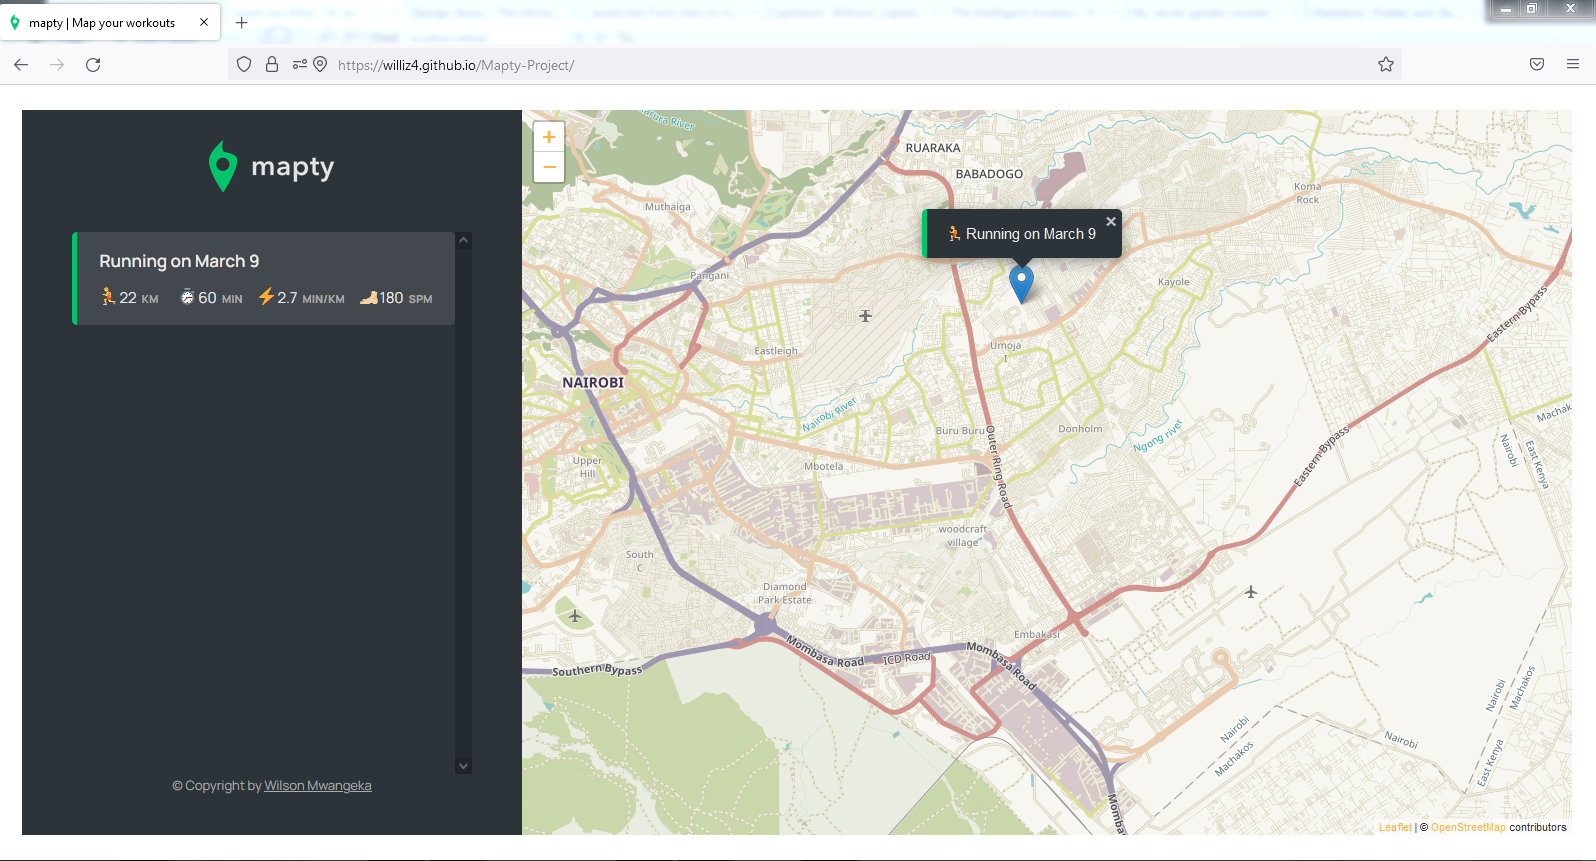This screenshot has height=861, width=1596.
Task: Close the Running on March 9 popup
Action: (1111, 222)
